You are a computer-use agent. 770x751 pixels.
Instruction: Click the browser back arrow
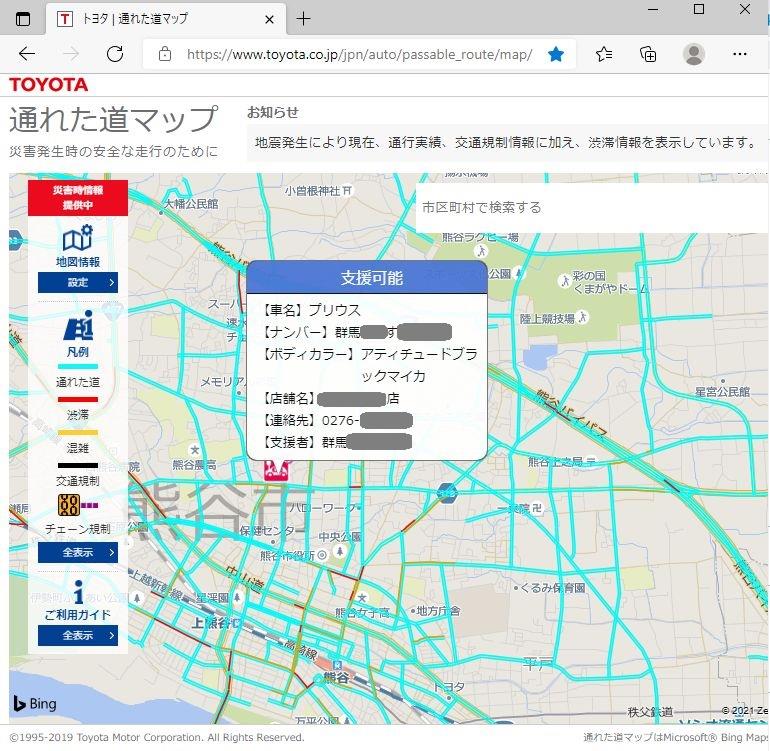pos(27,54)
